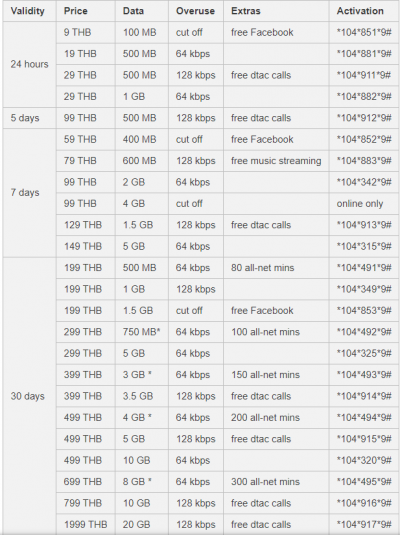Select the *104*342*9# activation code
This screenshot has width=400, height=535.
(364, 182)
